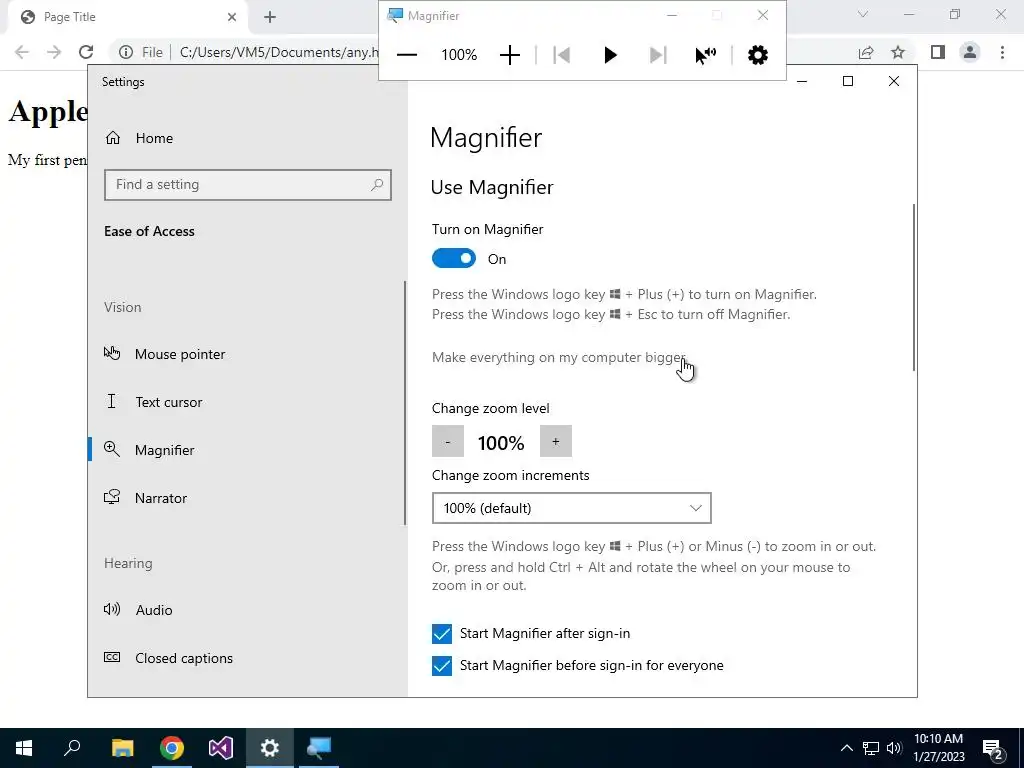The width and height of the screenshot is (1024, 768).
Task: Open Closed captions settings
Action: 246,658
